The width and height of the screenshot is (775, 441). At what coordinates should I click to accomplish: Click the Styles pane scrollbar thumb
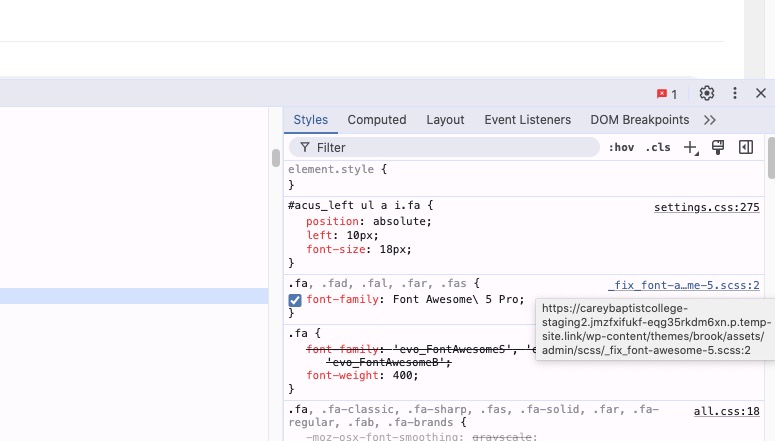pyautogui.click(x=771, y=158)
